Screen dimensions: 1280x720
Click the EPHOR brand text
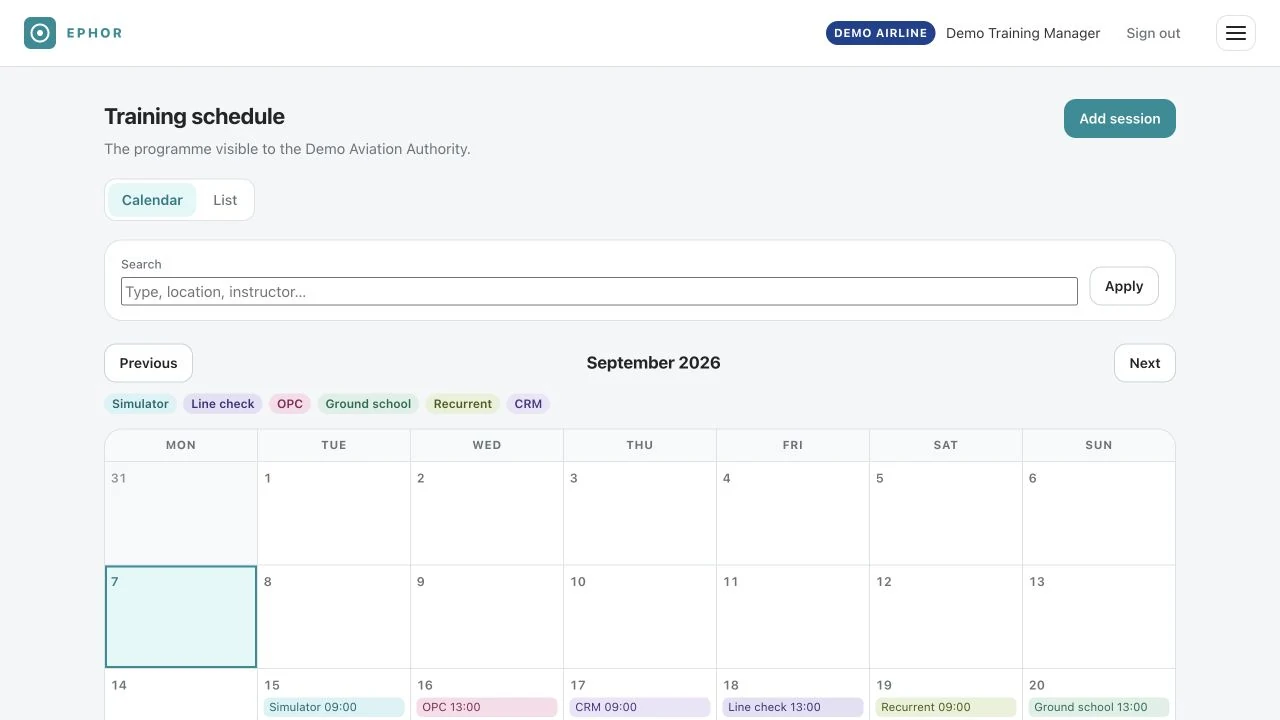[95, 33]
